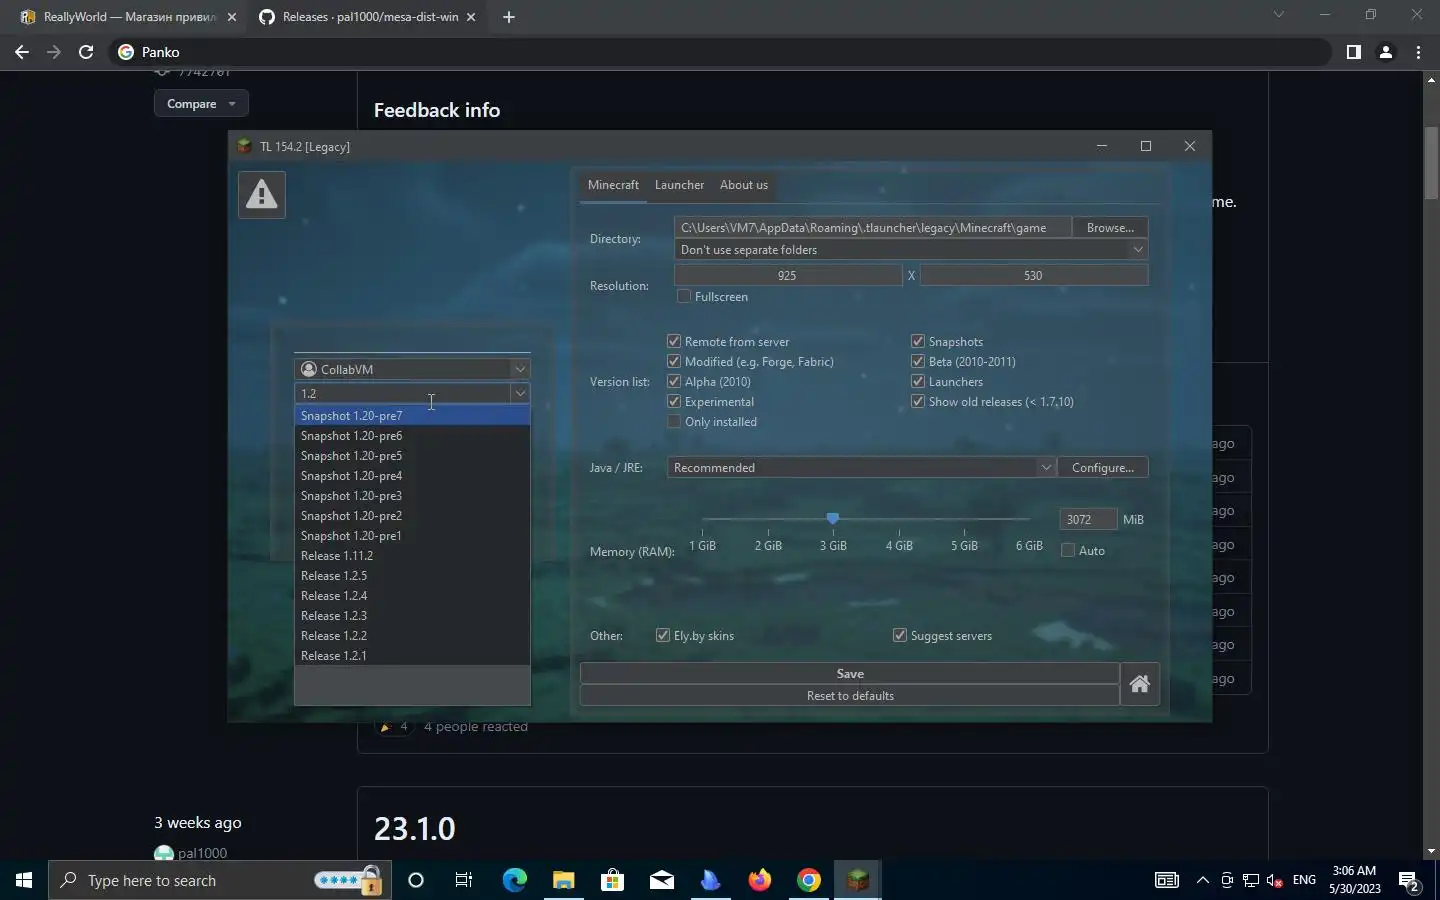The width and height of the screenshot is (1440, 900).
Task: Enable Only installed checkbox
Action: 674,422
